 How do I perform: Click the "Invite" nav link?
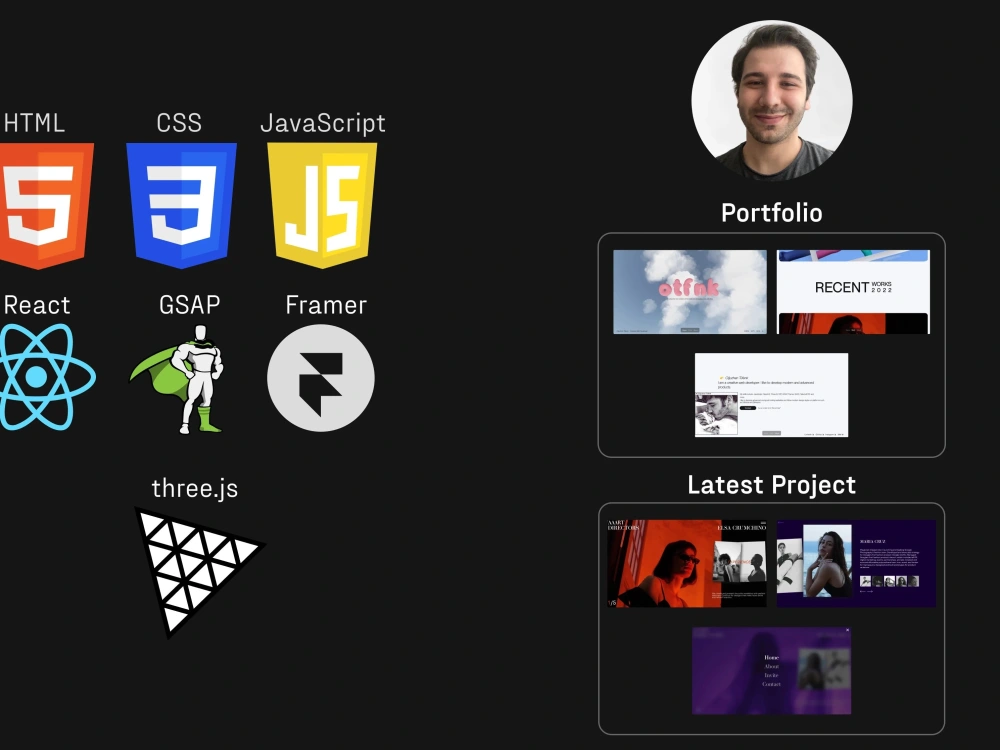point(770,675)
